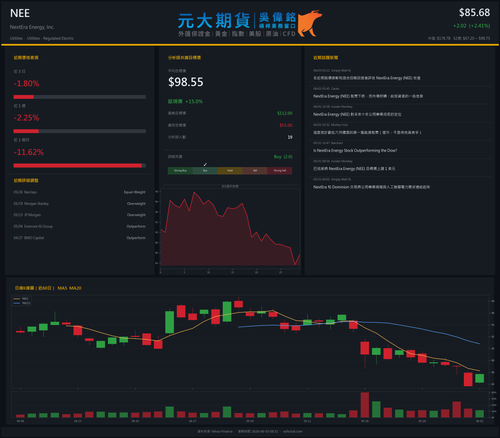Click the high target value $112.00
The width and height of the screenshot is (500, 438).
pyautogui.click(x=285, y=113)
